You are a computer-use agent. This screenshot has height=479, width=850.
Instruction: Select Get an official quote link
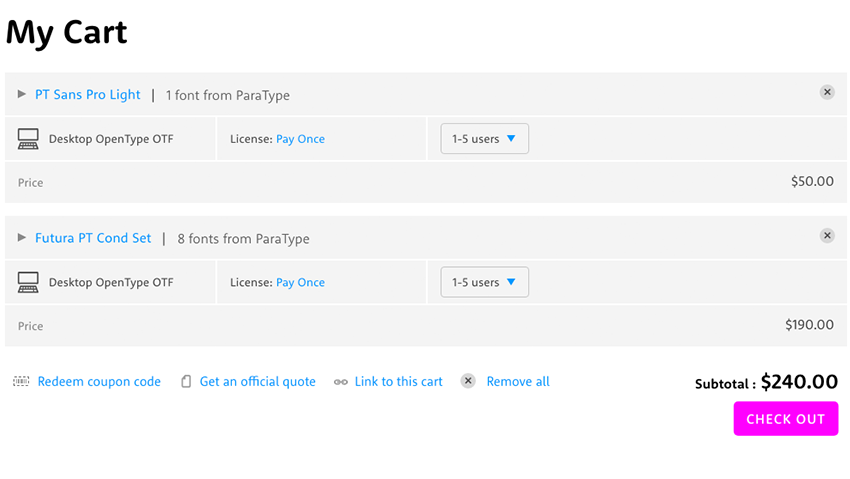click(x=257, y=382)
